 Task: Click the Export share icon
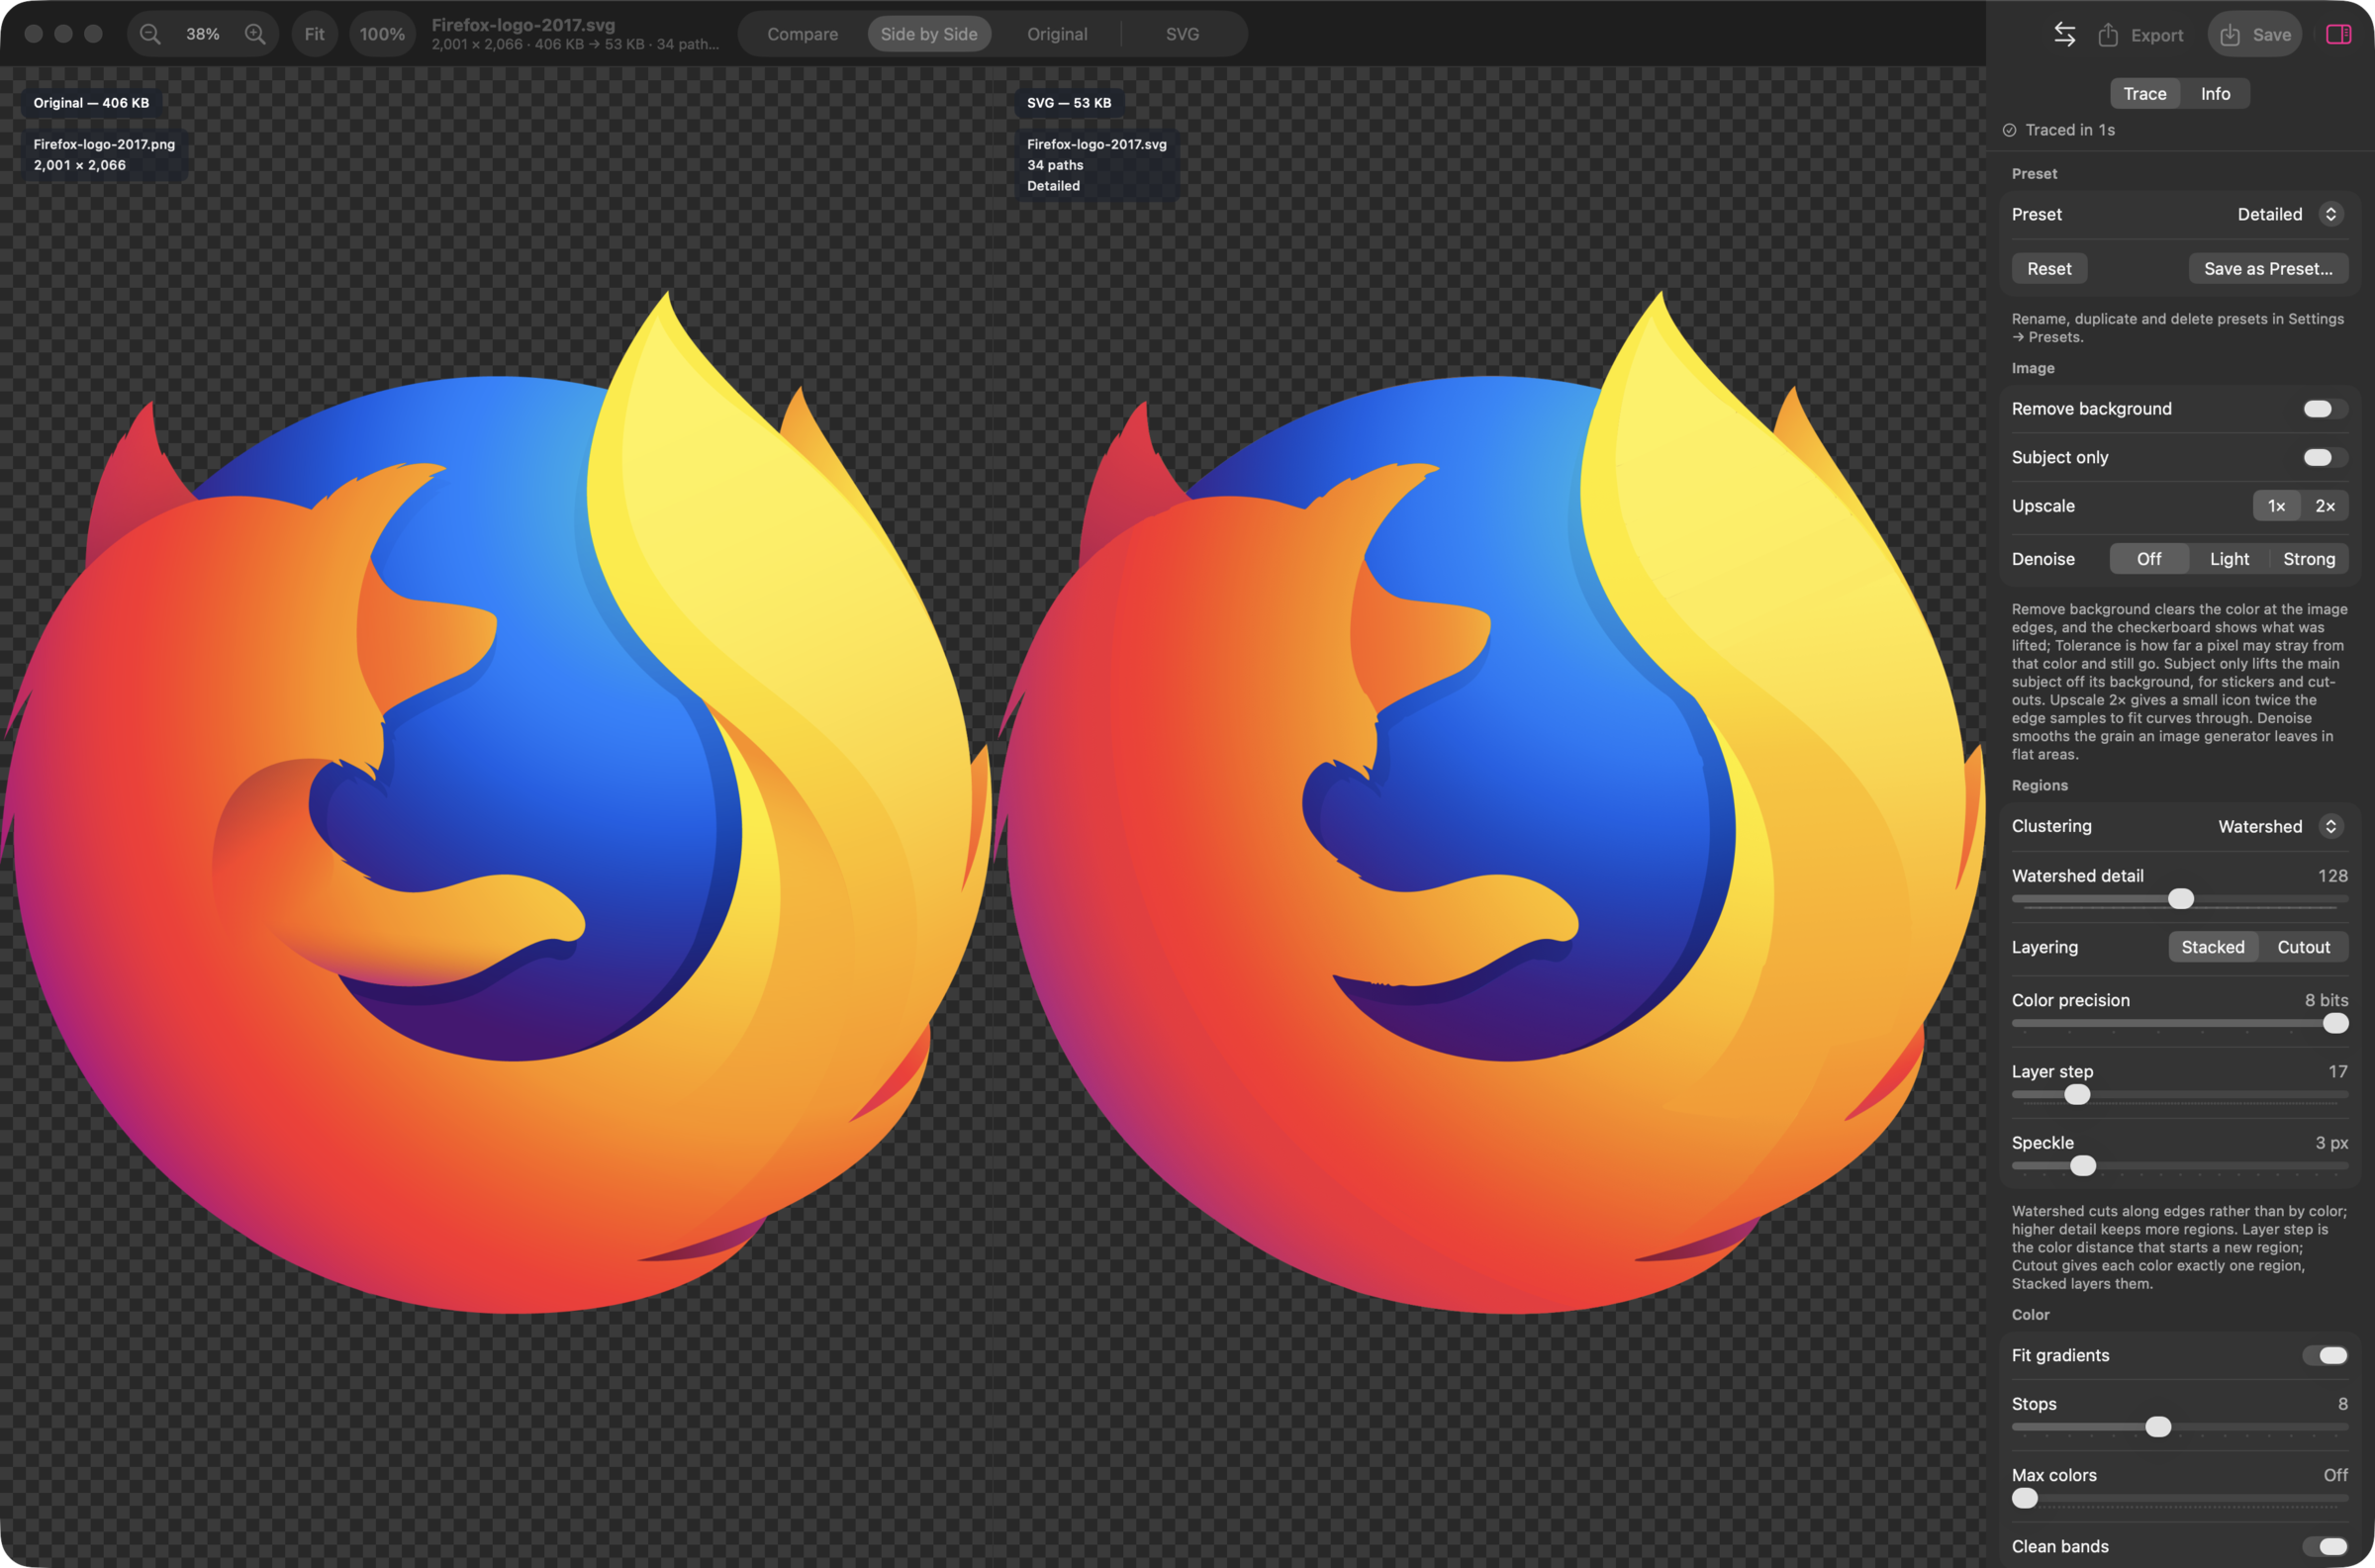[x=2108, y=34]
